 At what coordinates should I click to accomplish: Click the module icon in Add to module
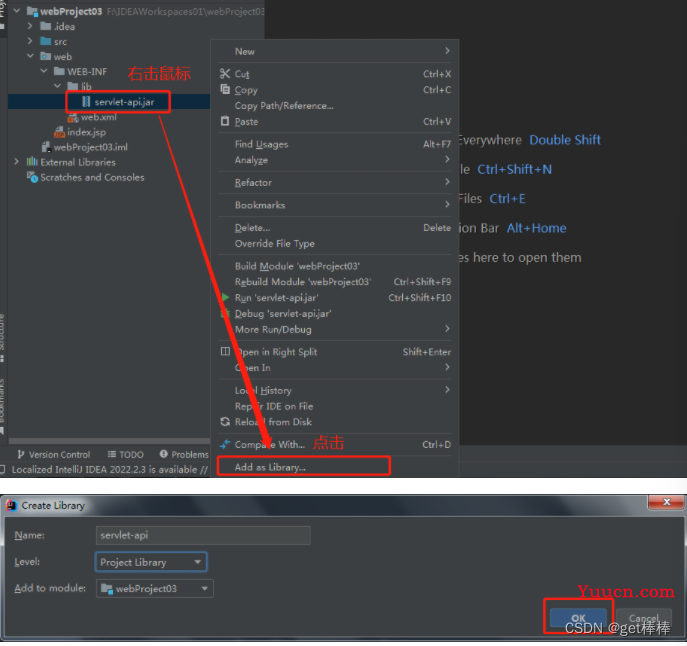tap(107, 588)
